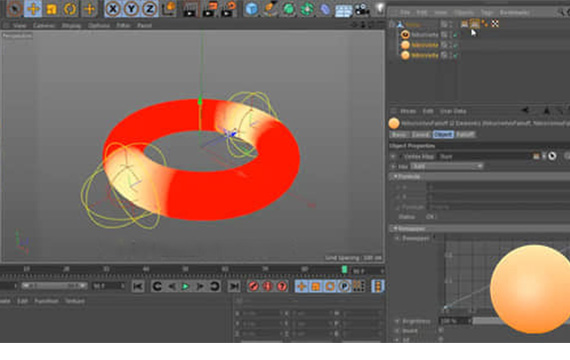Toggle Y axis lock
This screenshot has height=360, width=570.
(131, 9)
